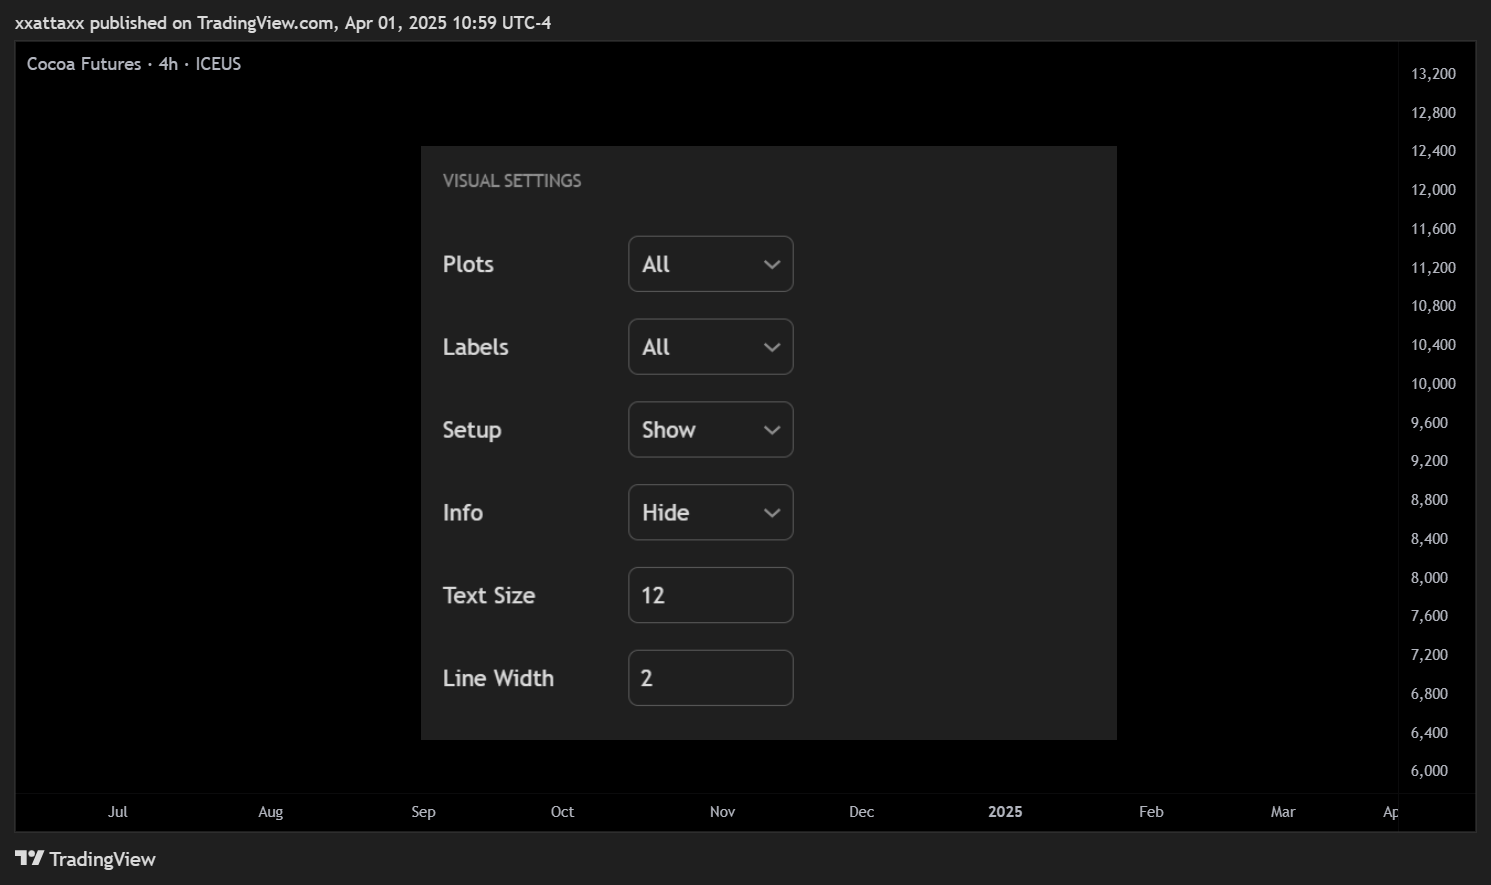Click the Oct label on time axis
Image resolution: width=1491 pixels, height=885 pixels.
pyautogui.click(x=563, y=812)
